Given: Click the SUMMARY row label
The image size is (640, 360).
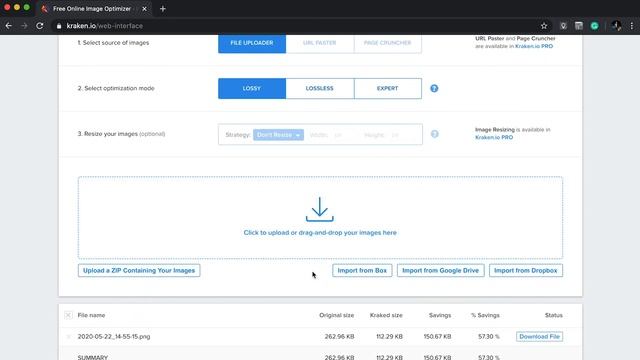Looking at the screenshot, I should [x=93, y=357].
